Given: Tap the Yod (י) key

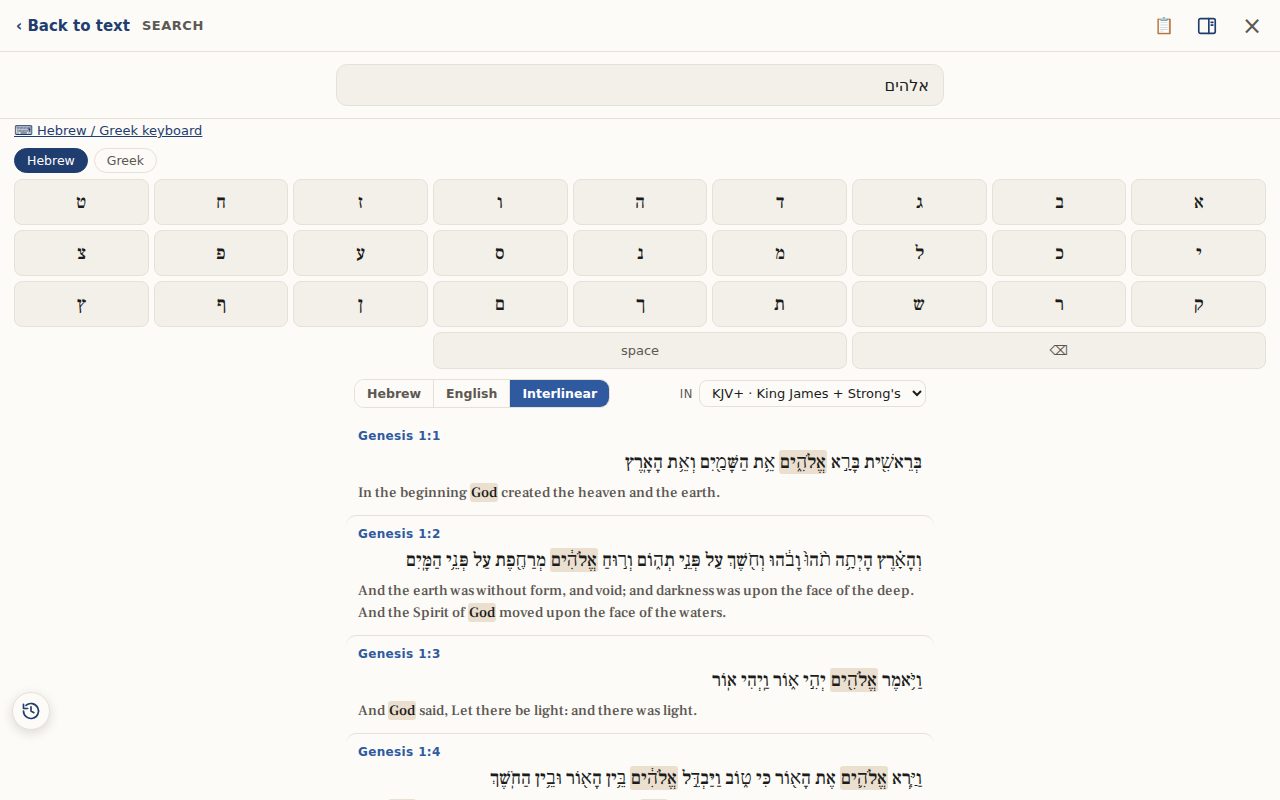Looking at the screenshot, I should click(x=1198, y=253).
